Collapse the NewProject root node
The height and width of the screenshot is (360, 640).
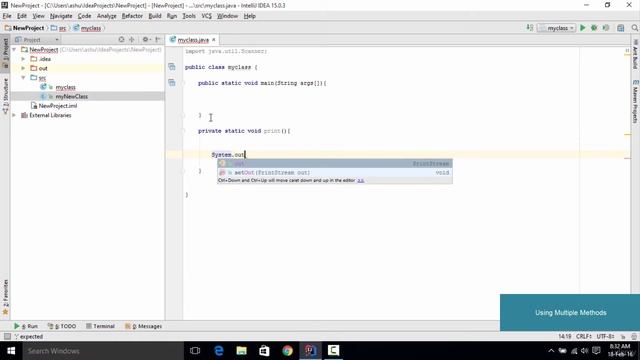(14, 49)
